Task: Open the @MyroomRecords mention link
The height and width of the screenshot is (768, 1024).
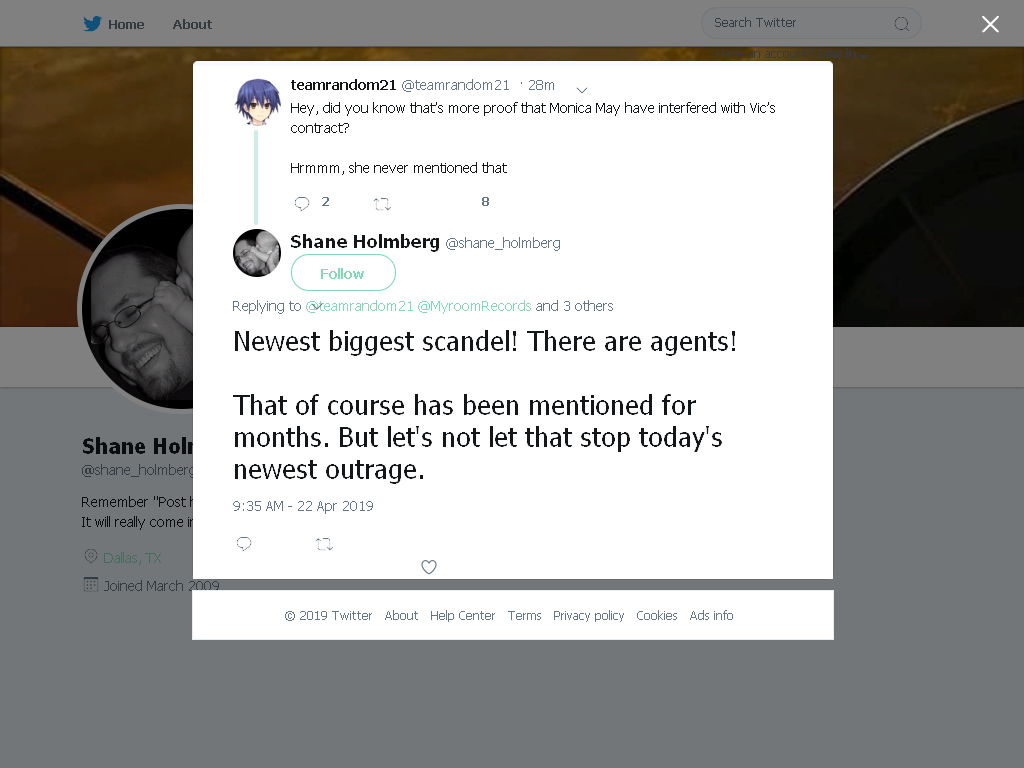Action: point(474,306)
